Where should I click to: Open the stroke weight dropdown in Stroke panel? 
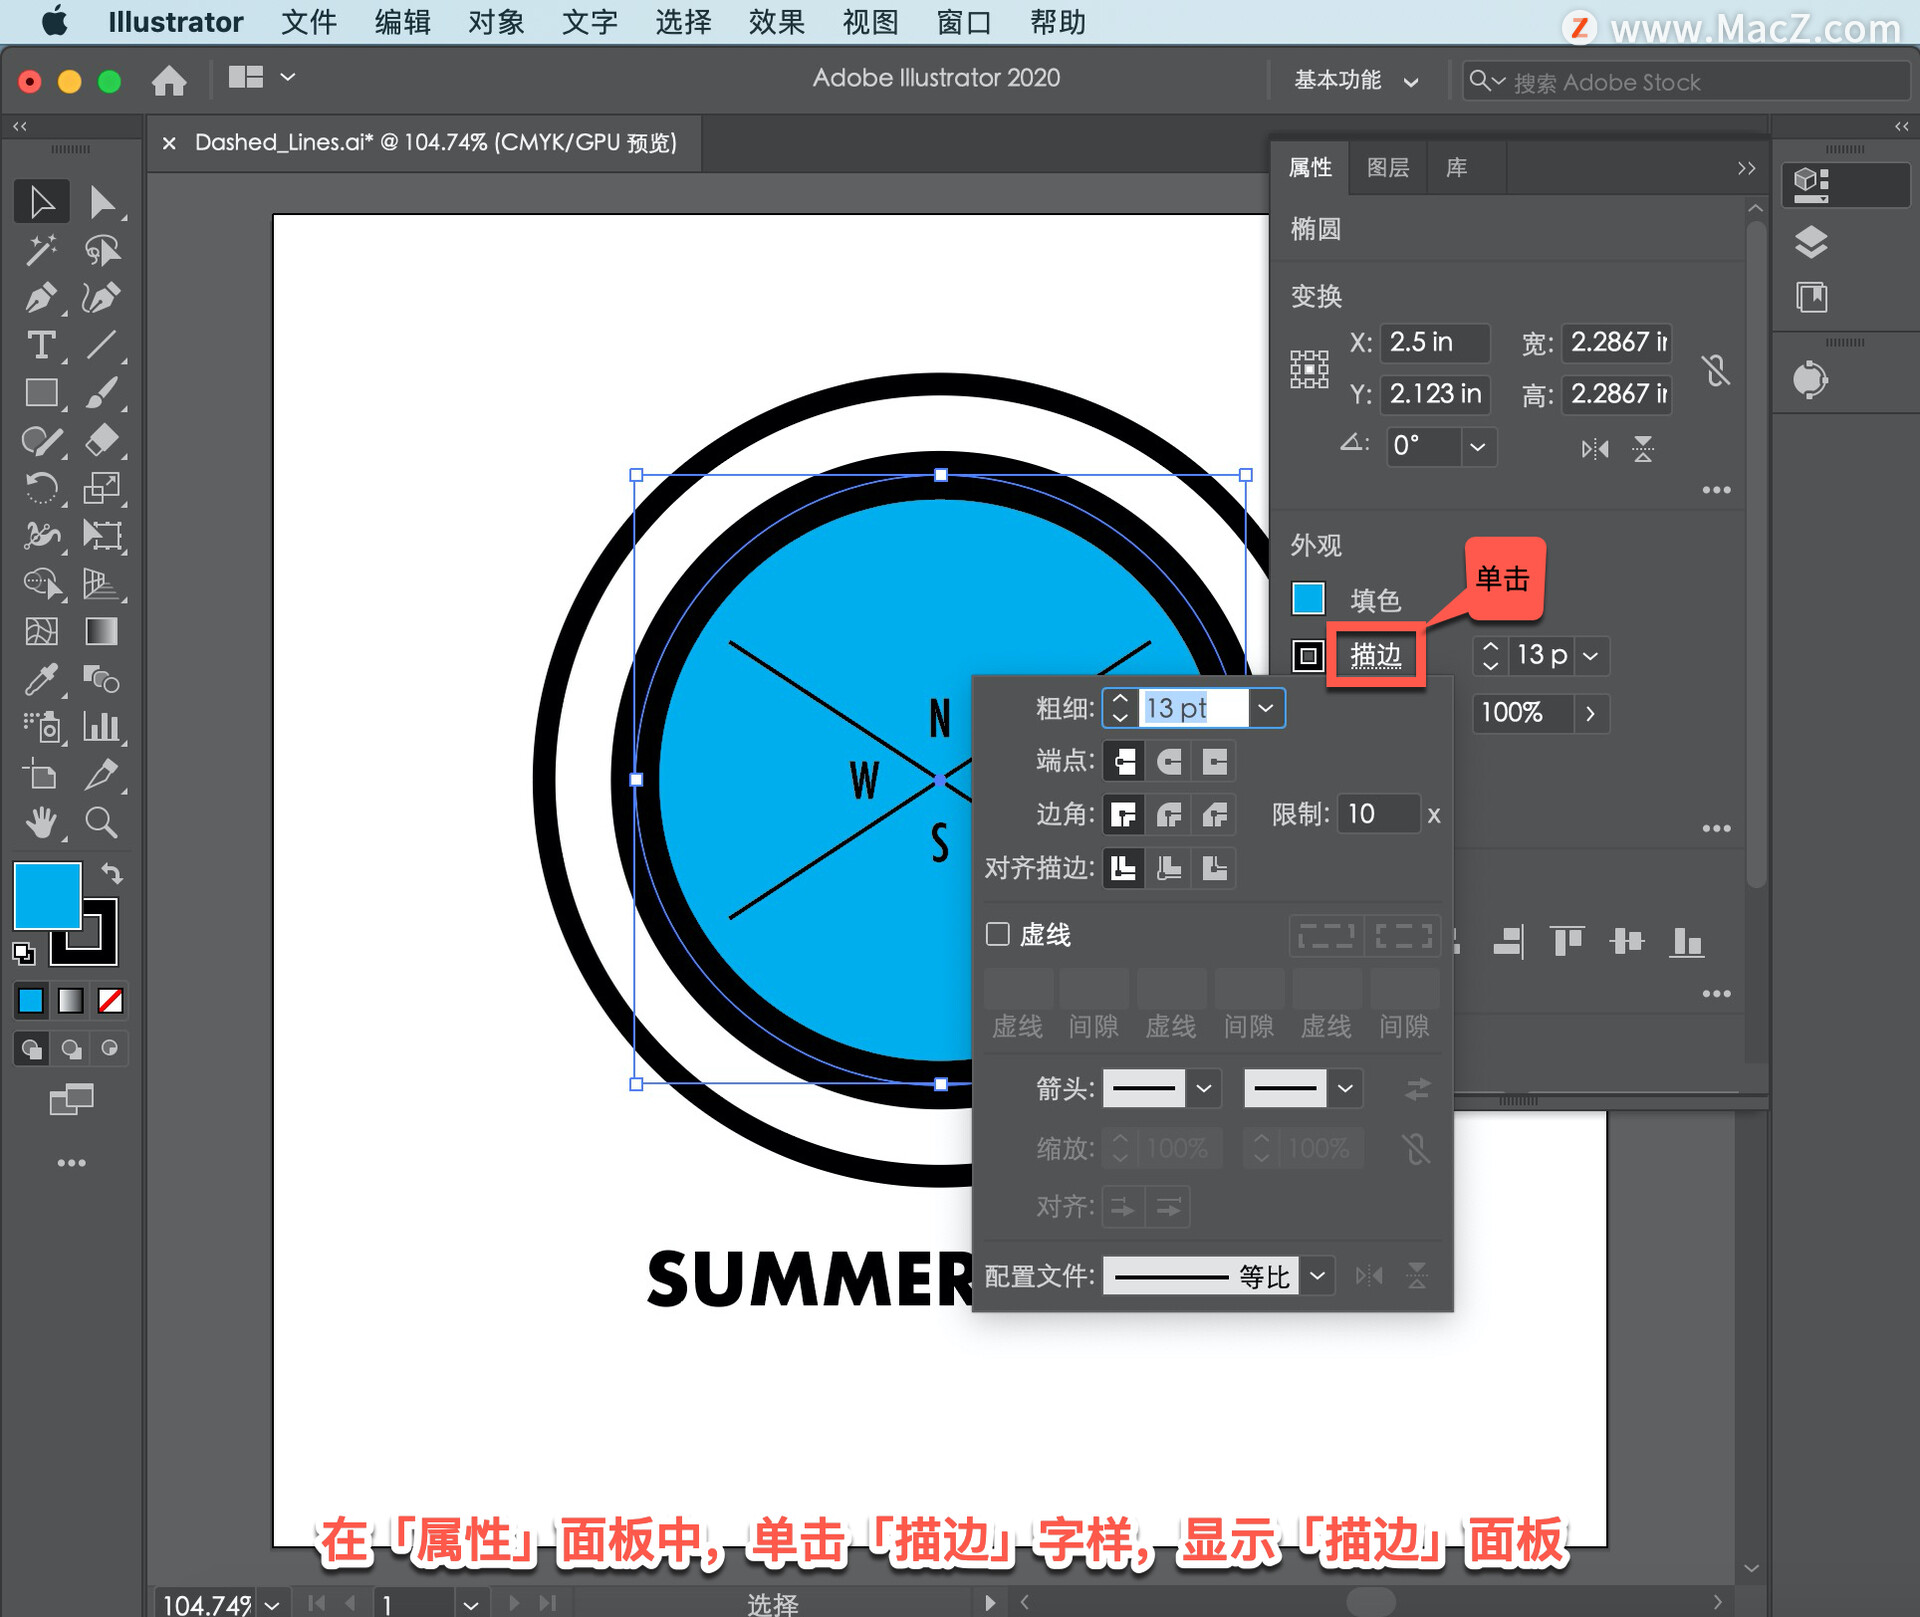[x=1266, y=708]
